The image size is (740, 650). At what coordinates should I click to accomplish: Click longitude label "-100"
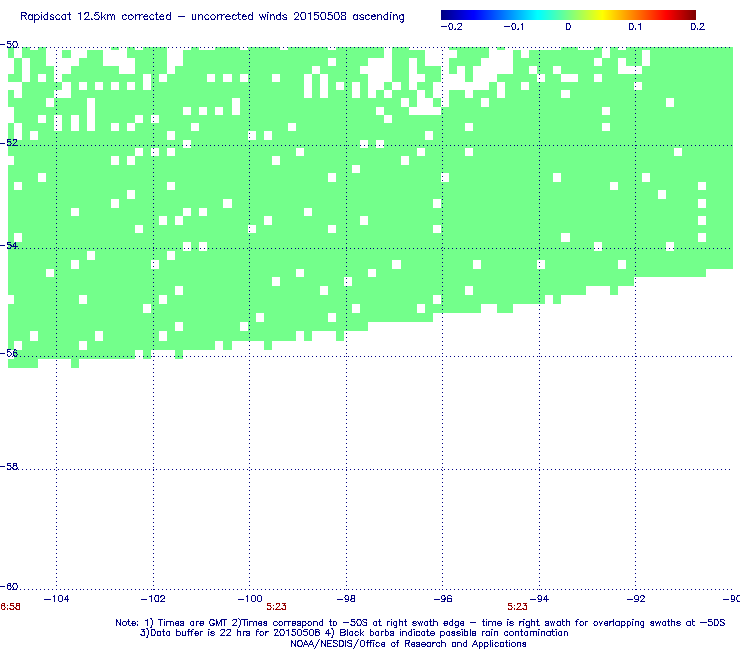click(250, 599)
